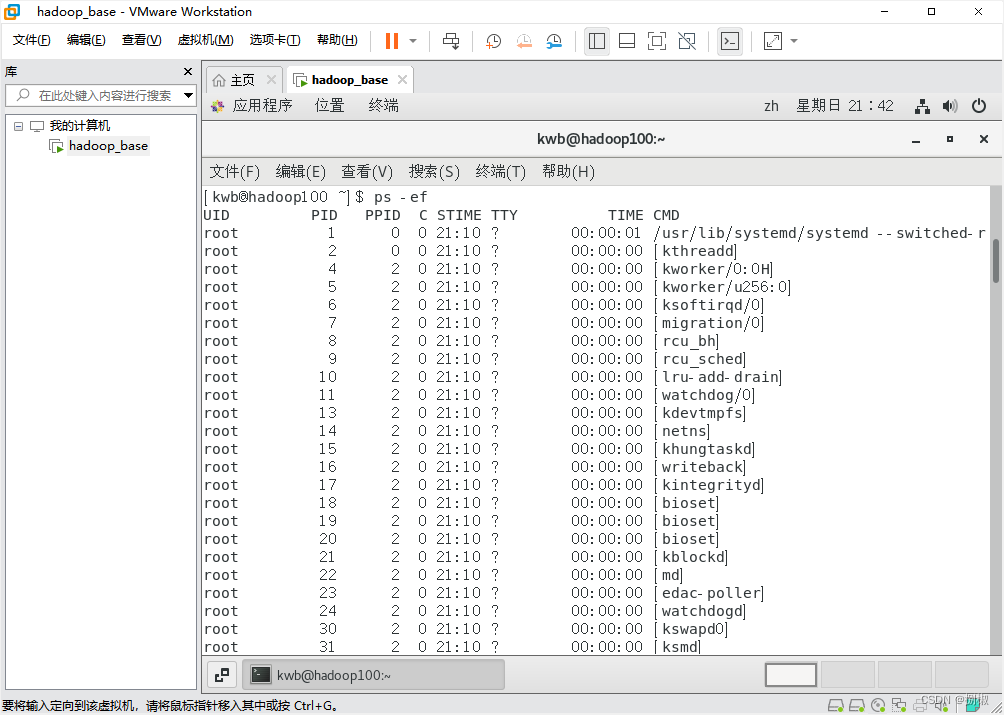Click the [watchdogd] process entry
The image size is (1004, 715).
[x=700, y=611]
